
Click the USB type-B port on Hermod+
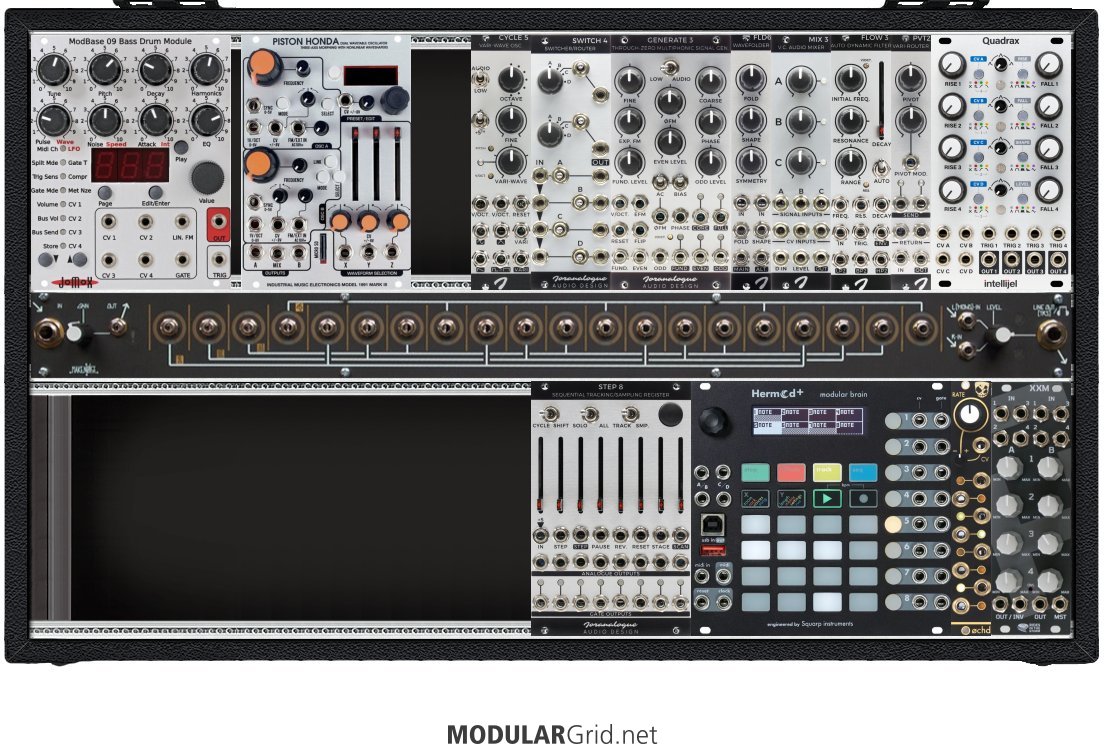[712, 525]
